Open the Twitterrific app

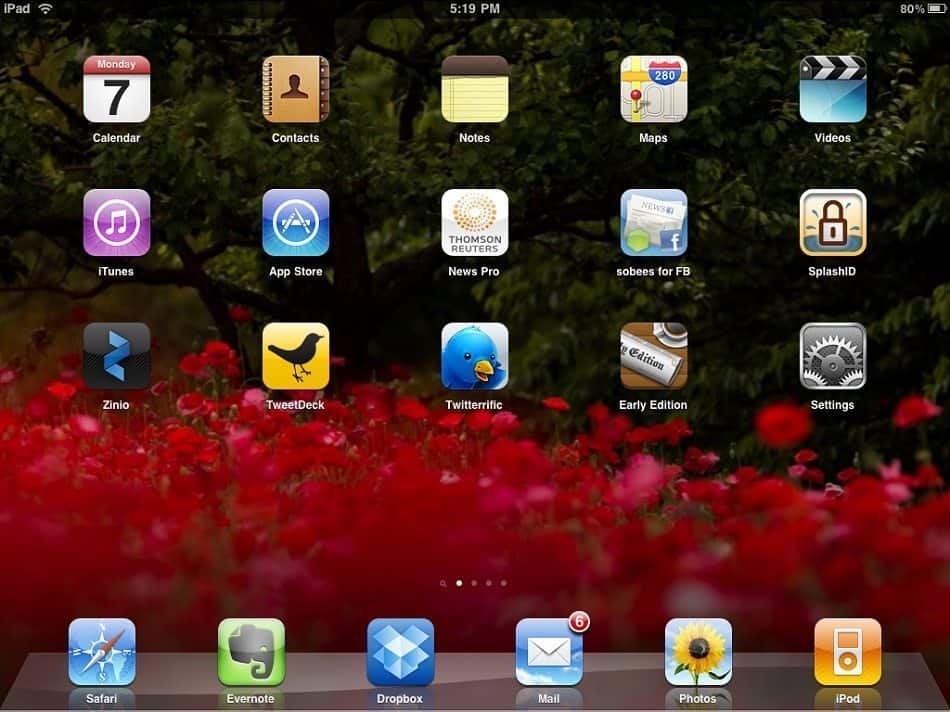pos(474,356)
